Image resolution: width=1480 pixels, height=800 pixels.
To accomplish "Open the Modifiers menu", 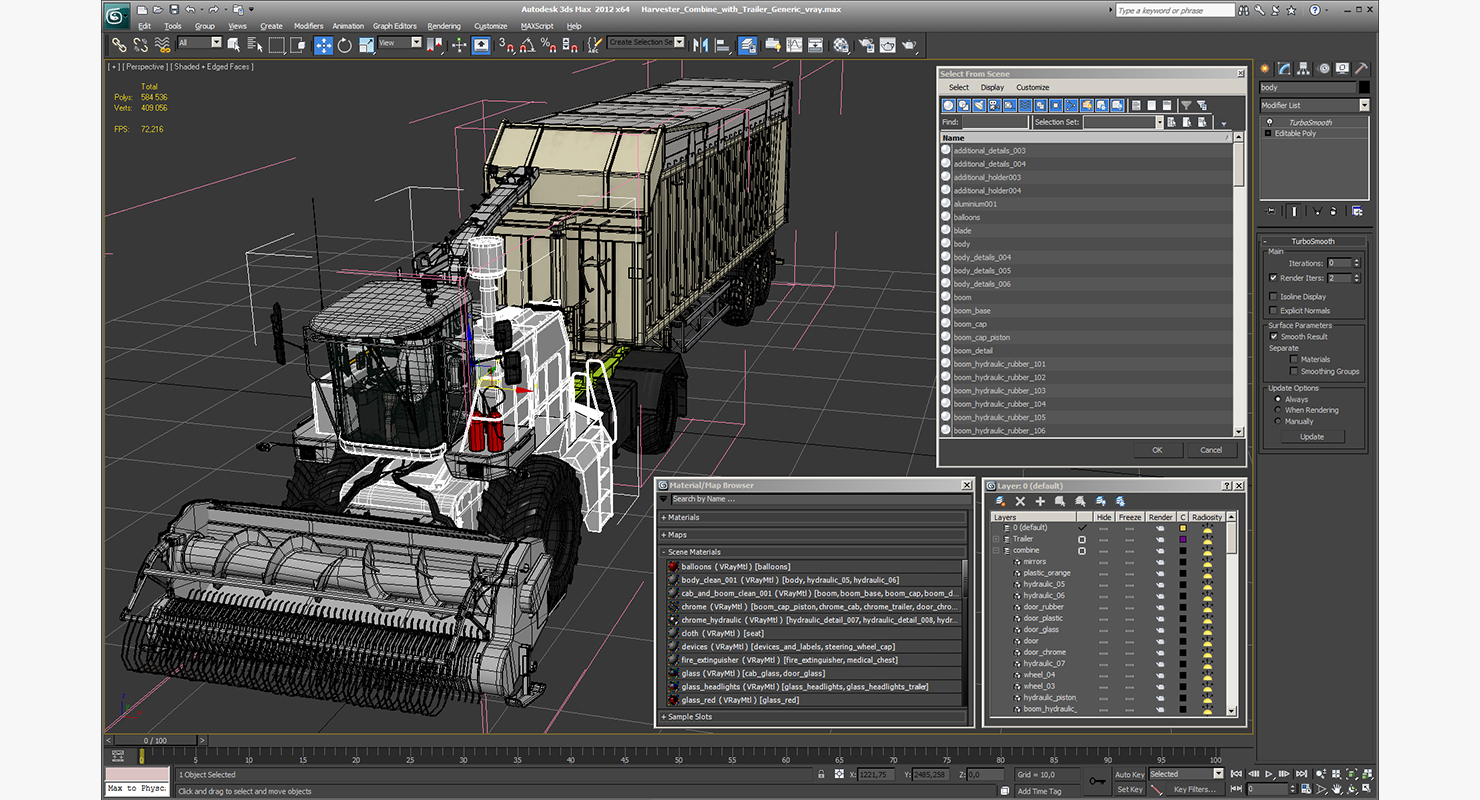I will coord(308,26).
